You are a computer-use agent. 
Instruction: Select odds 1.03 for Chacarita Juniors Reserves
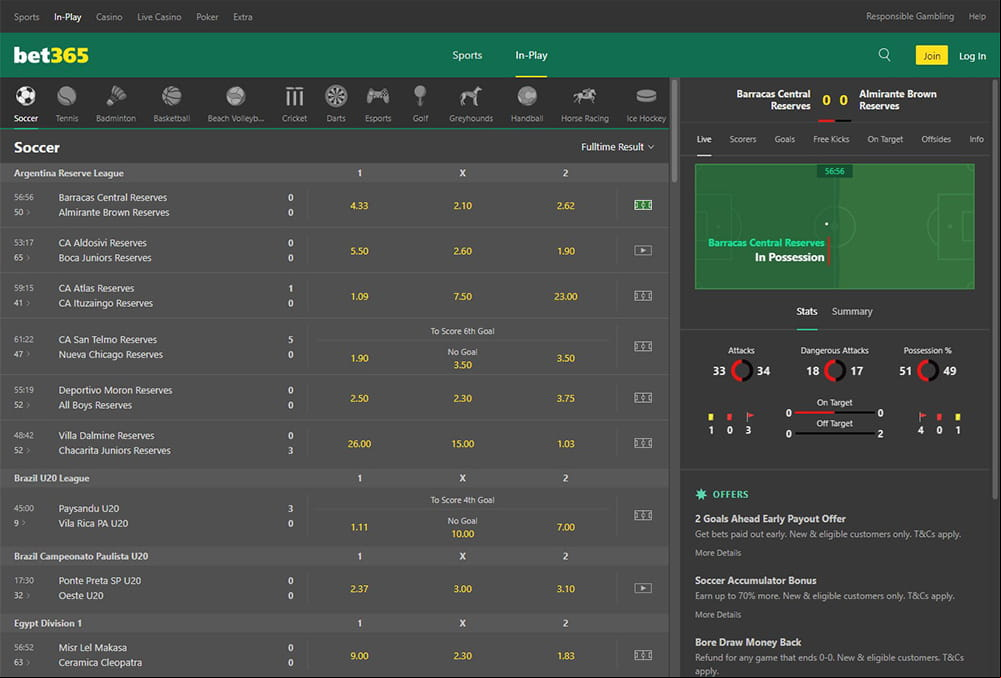point(566,444)
